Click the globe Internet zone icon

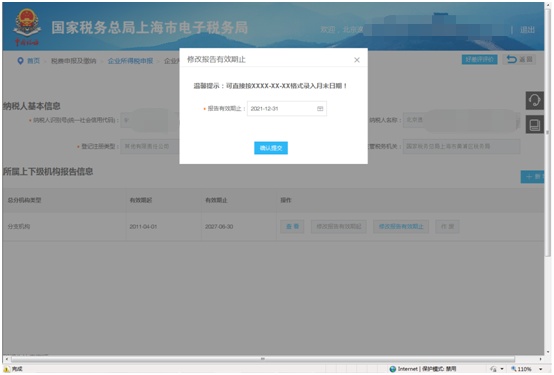point(393,369)
